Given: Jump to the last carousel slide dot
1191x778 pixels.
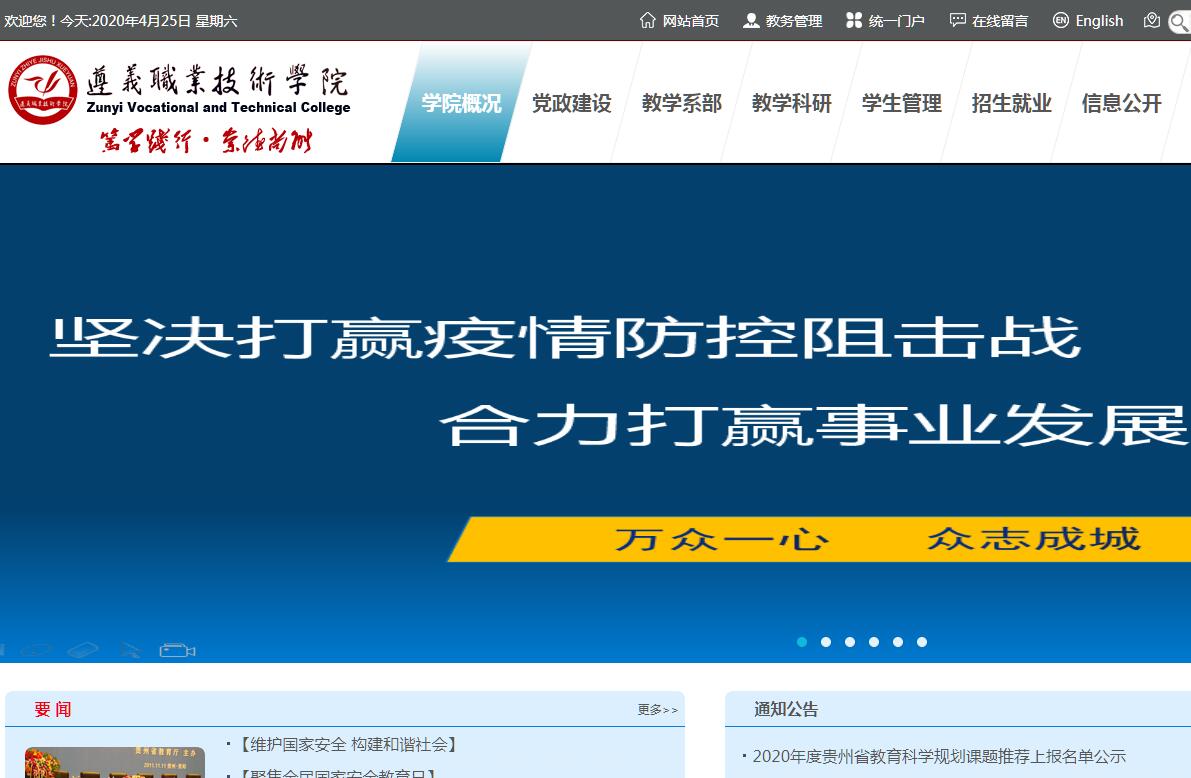Looking at the screenshot, I should [922, 642].
